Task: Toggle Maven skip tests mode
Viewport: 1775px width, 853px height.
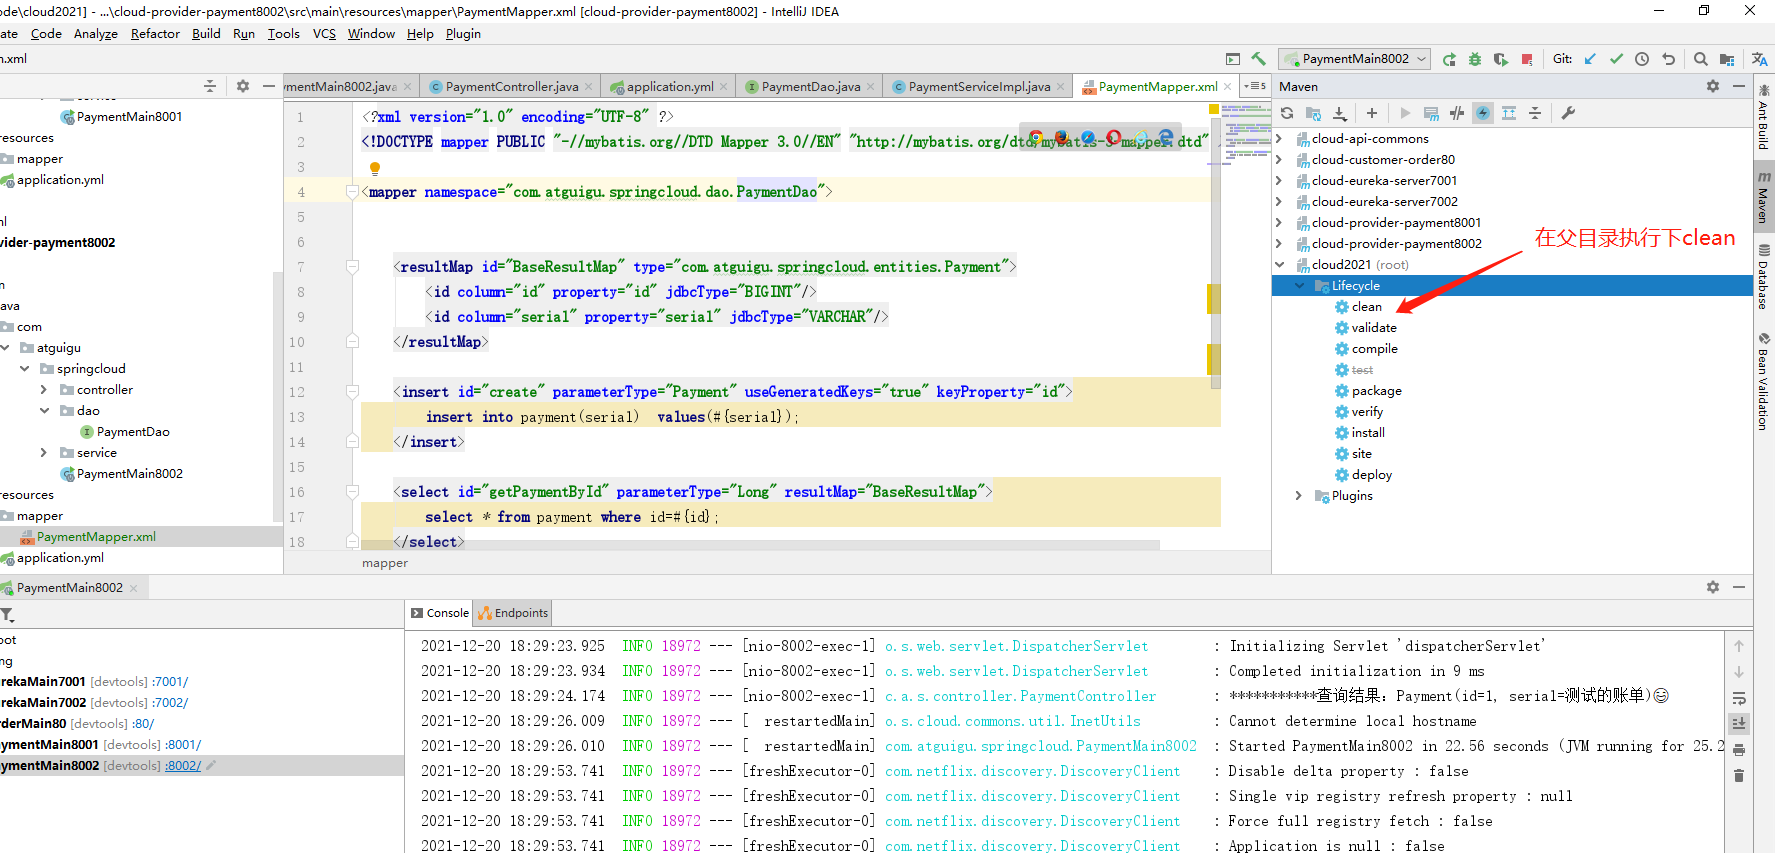Action: (x=1483, y=113)
